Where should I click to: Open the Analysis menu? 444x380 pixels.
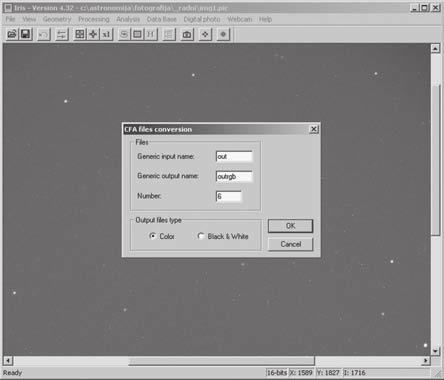pyautogui.click(x=128, y=19)
